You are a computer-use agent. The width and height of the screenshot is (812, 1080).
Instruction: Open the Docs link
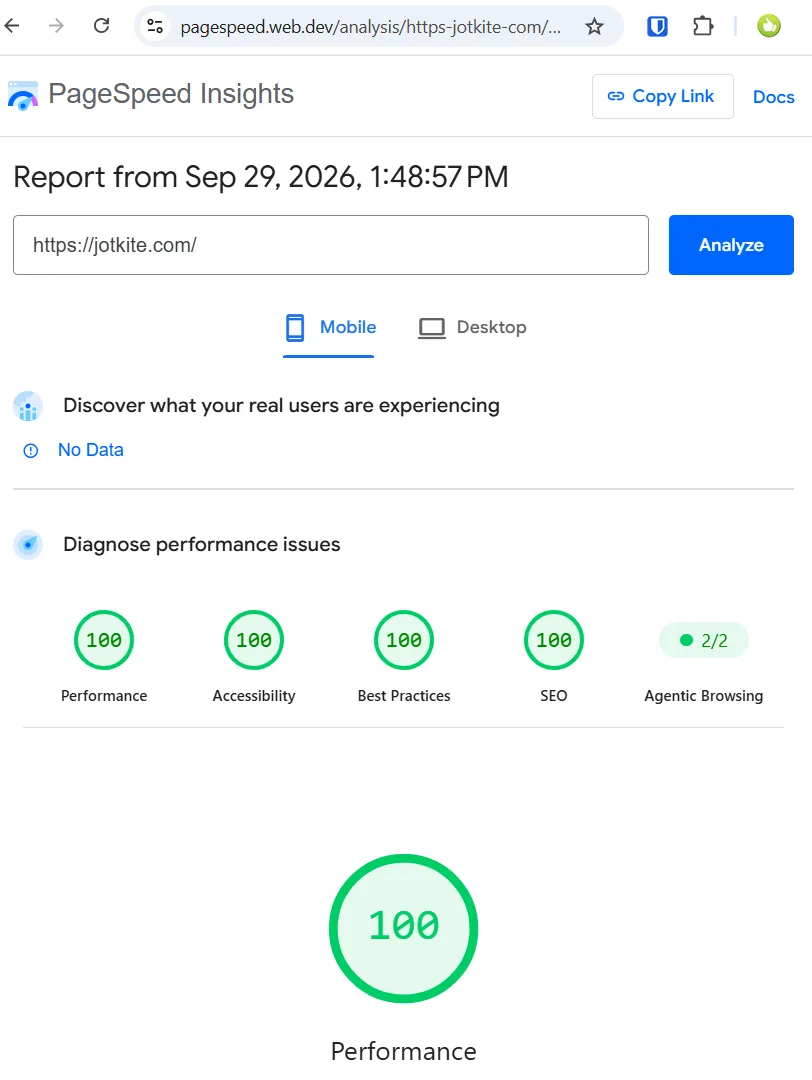tap(773, 97)
